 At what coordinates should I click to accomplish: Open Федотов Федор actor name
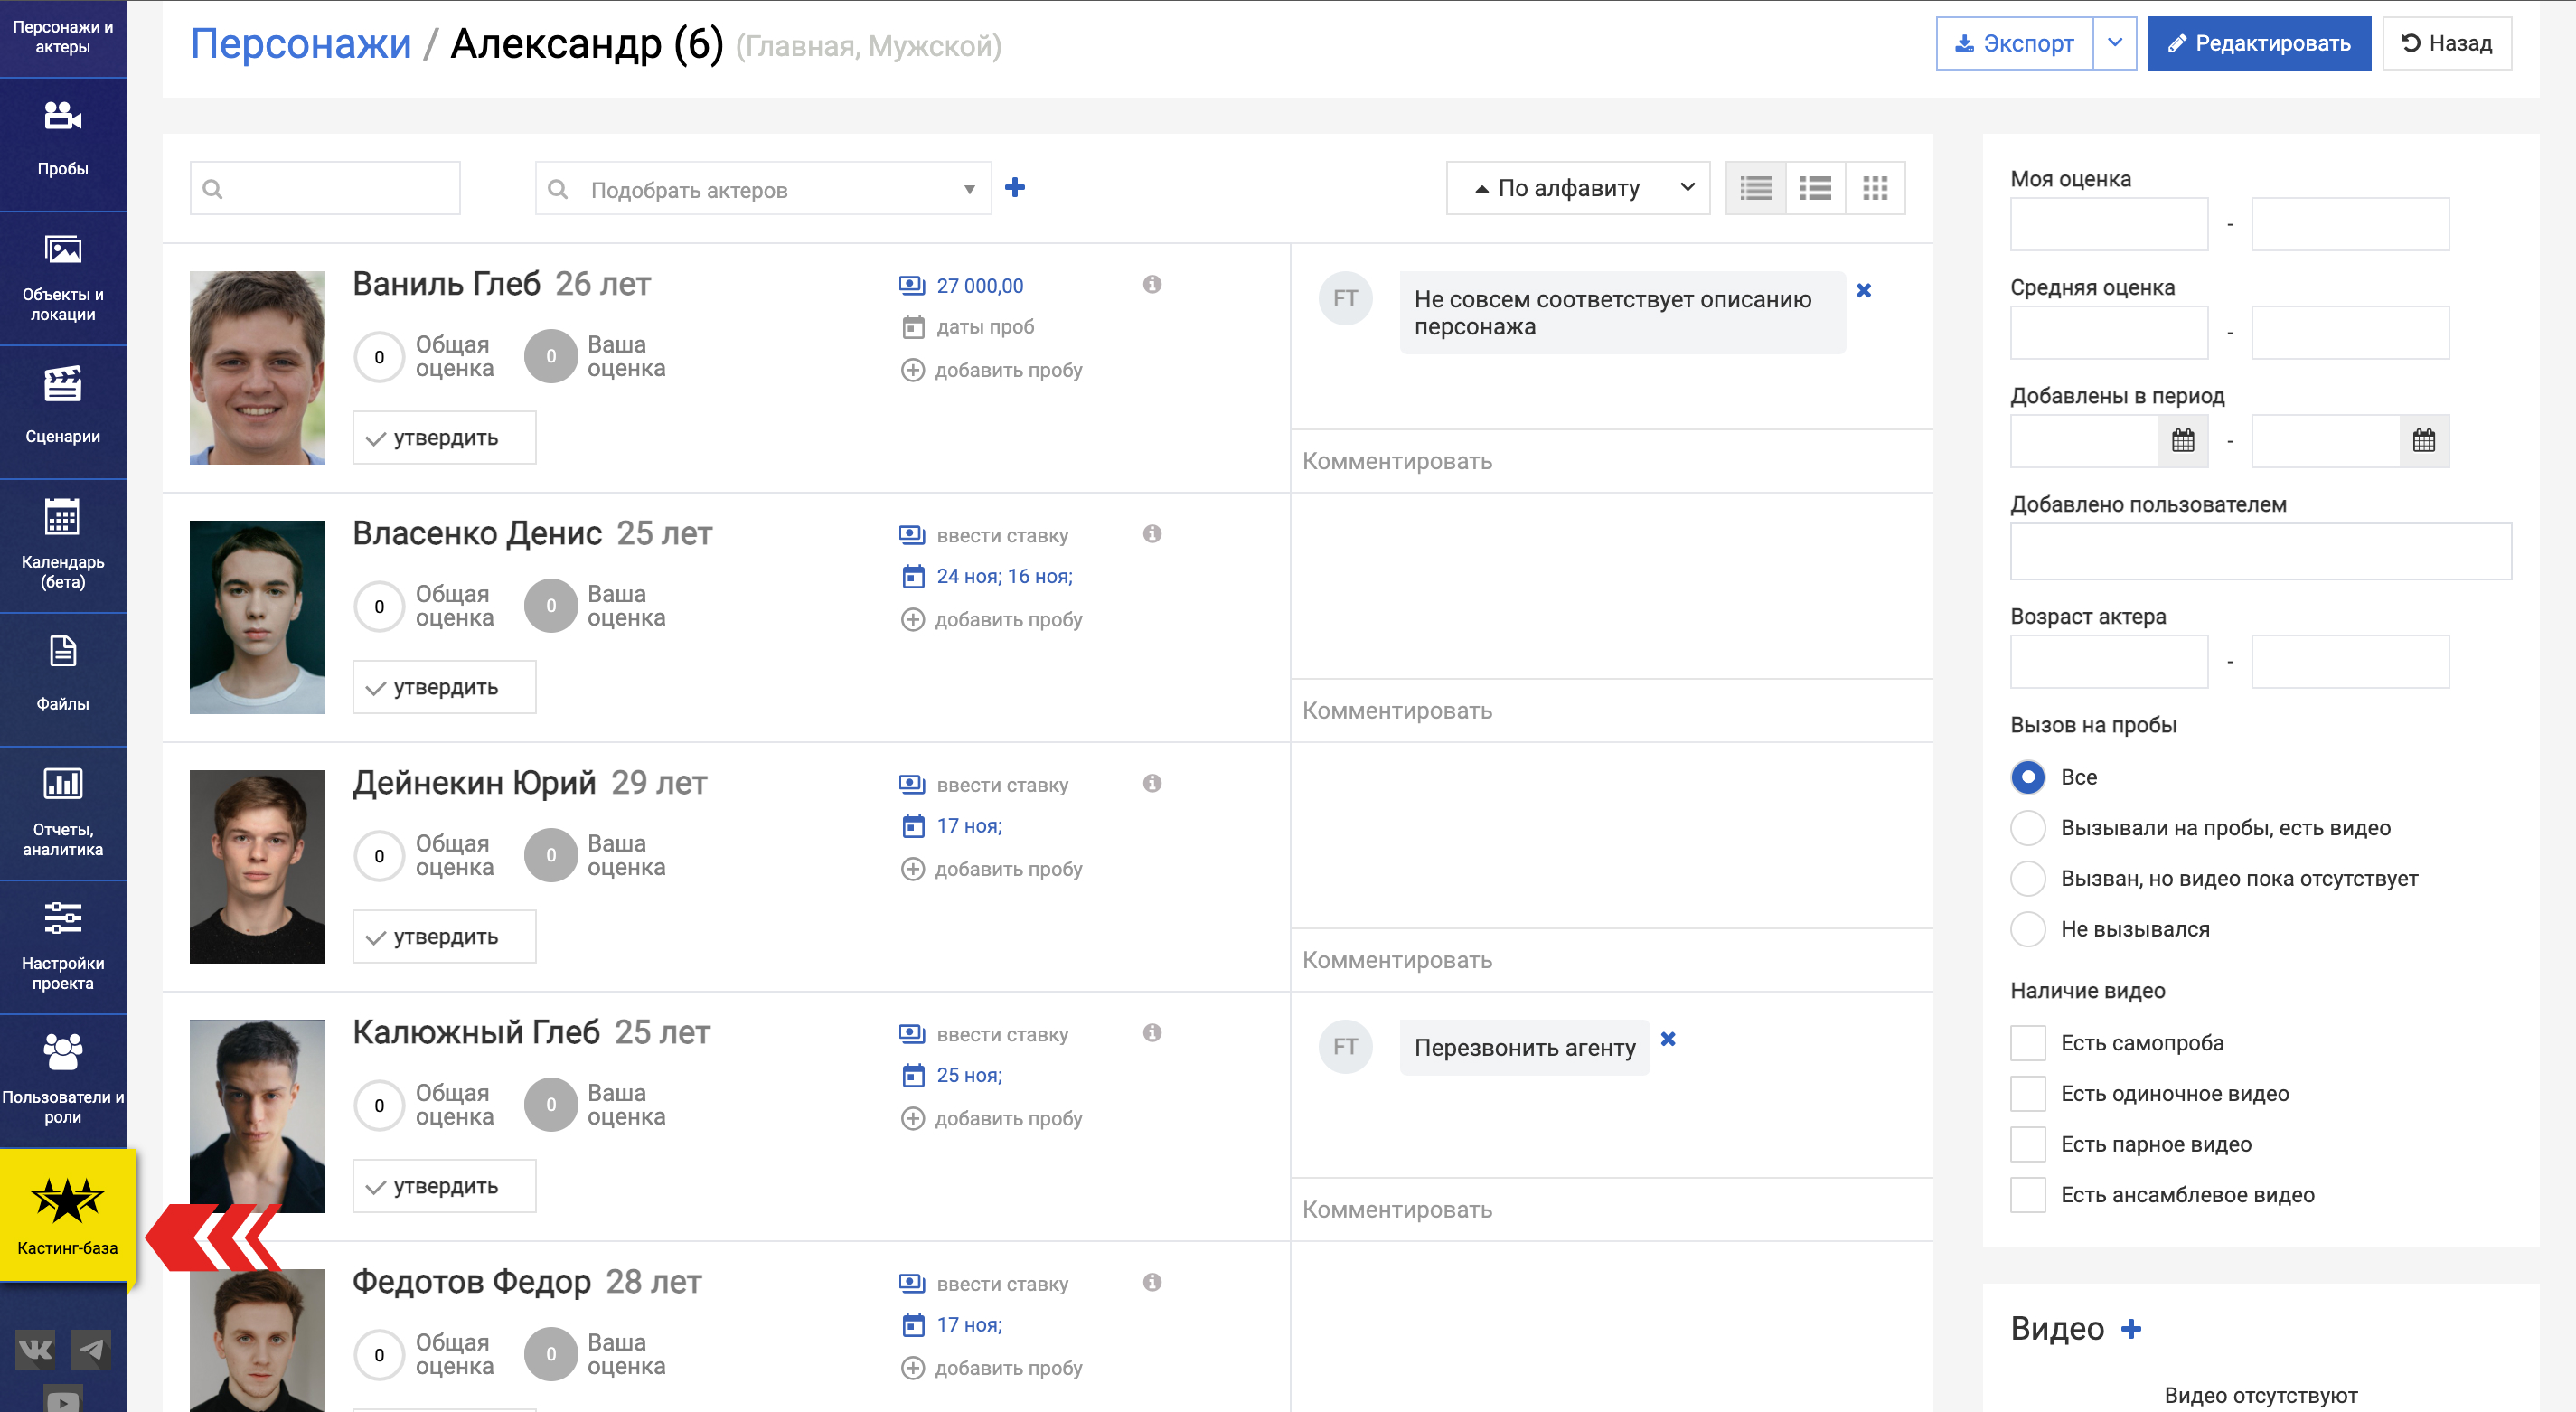click(471, 1282)
